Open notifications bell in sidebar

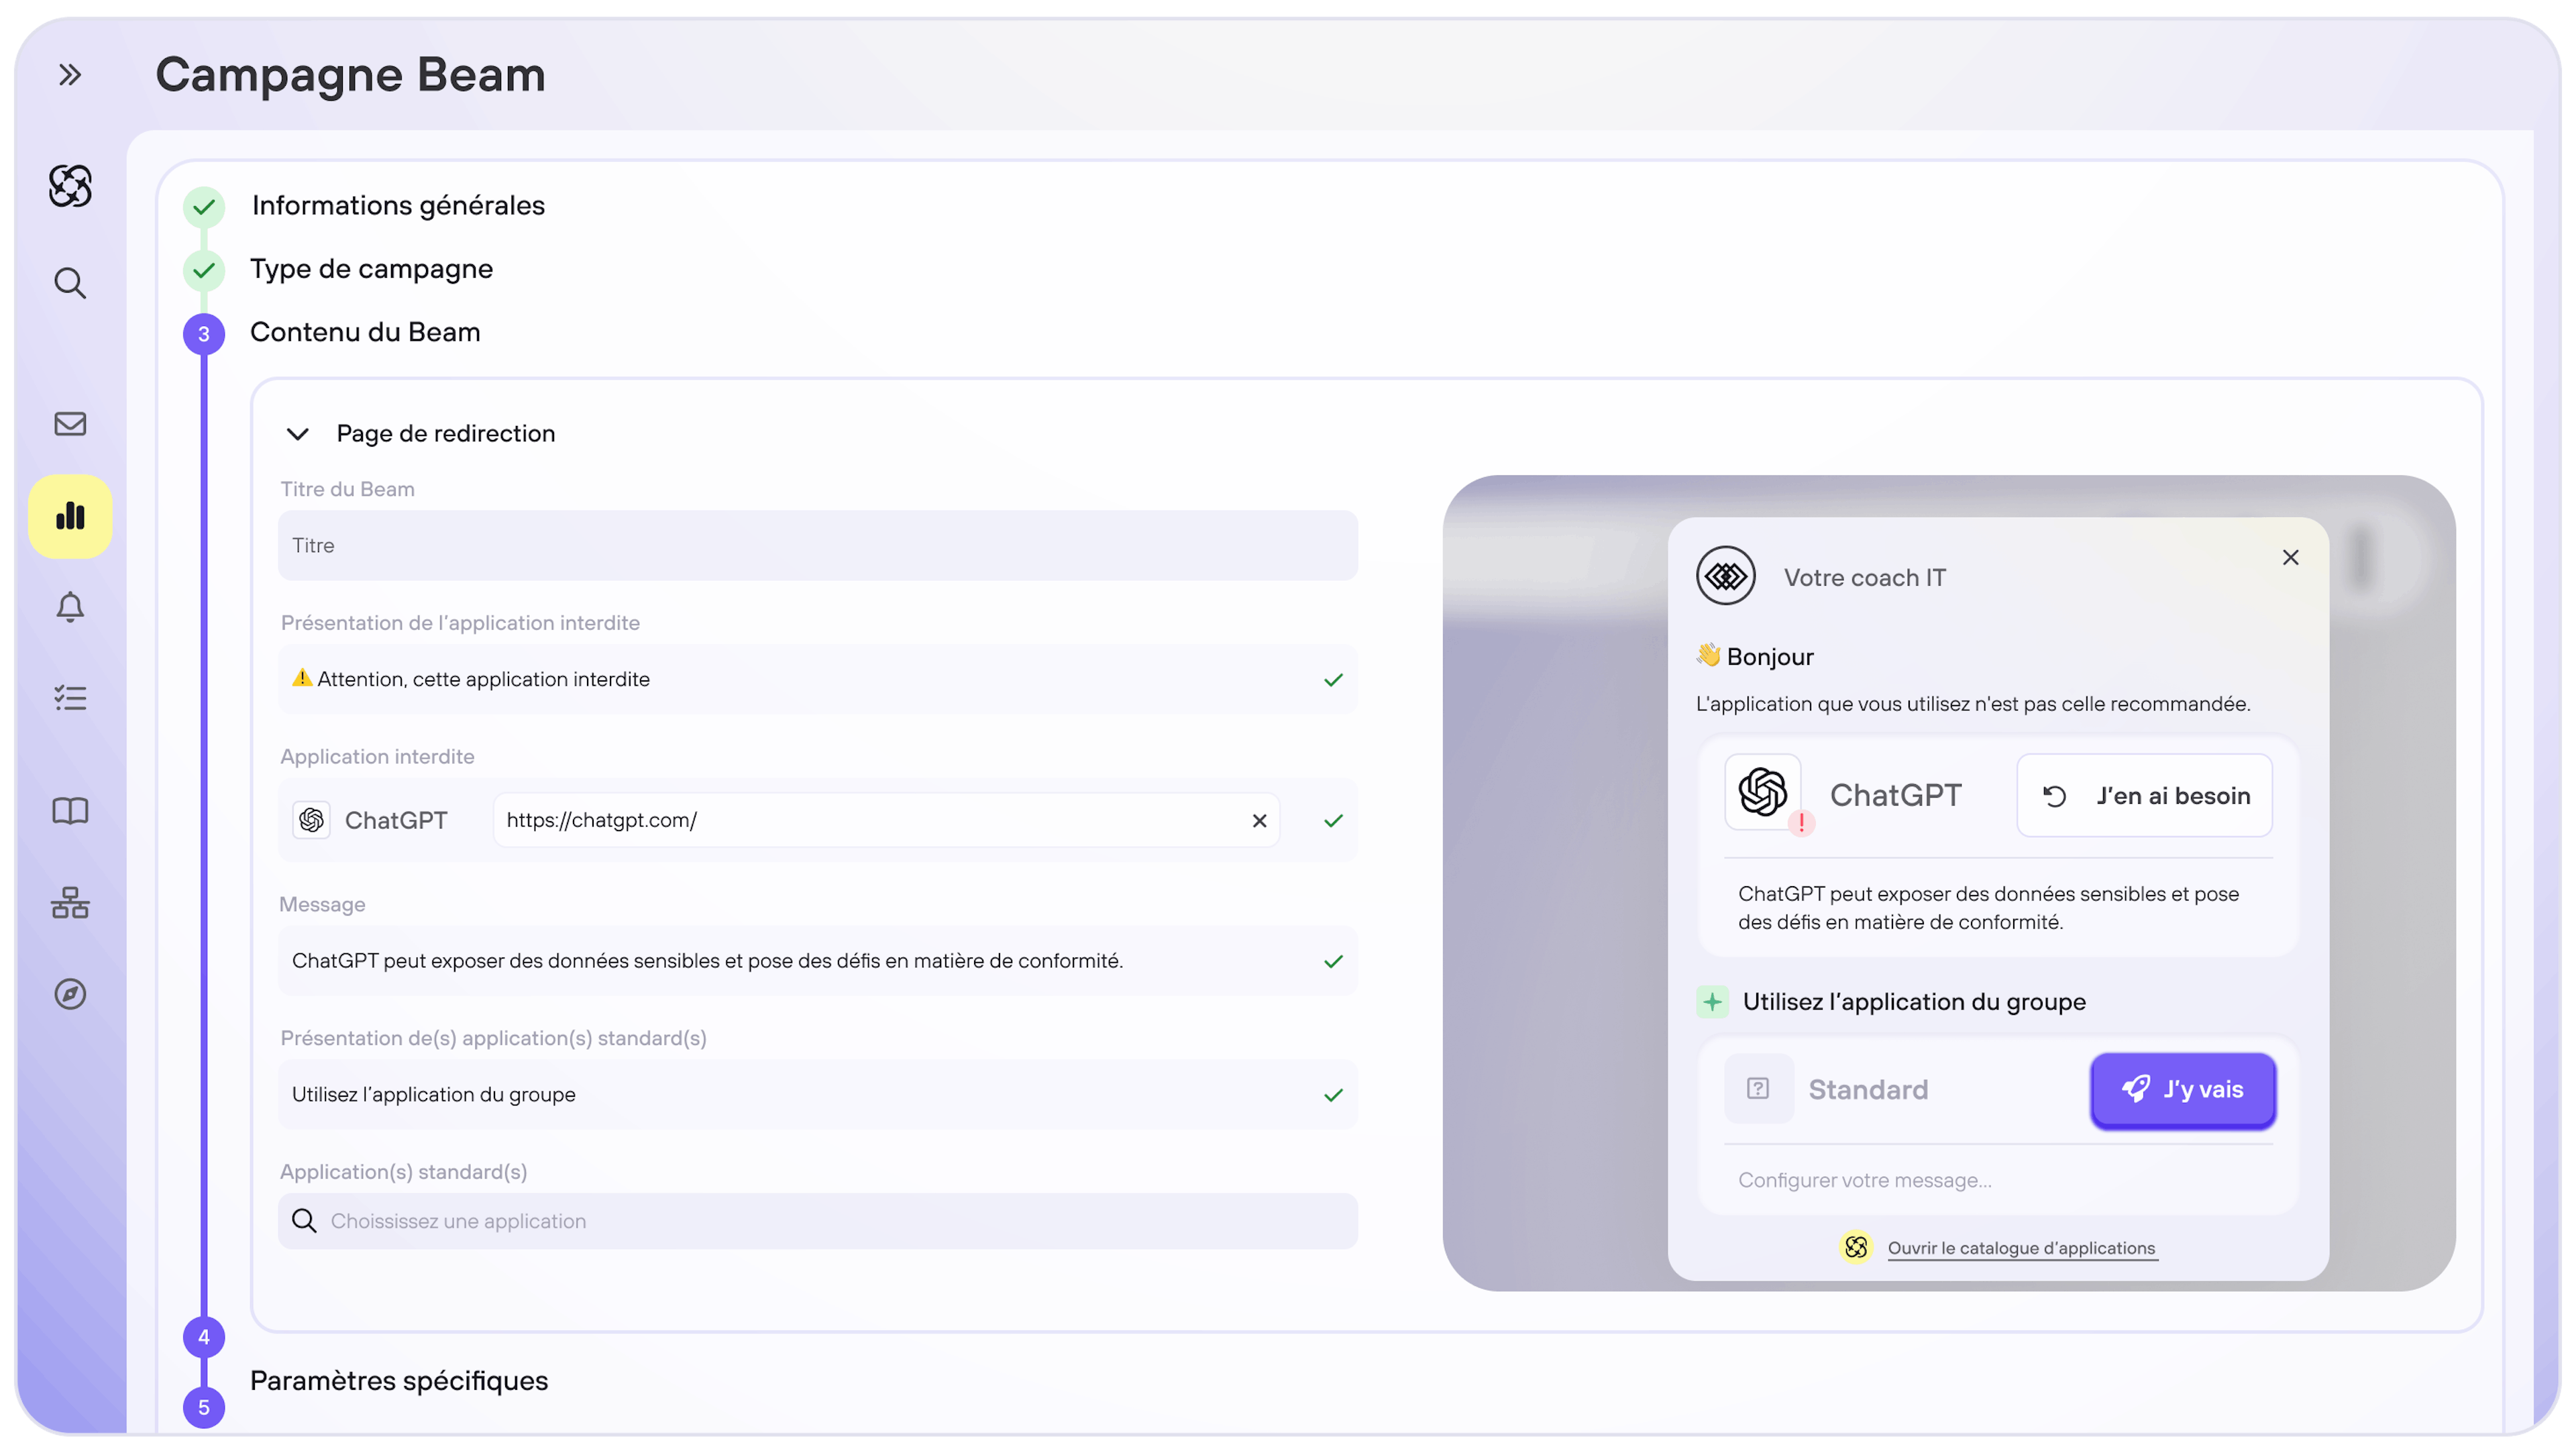click(x=70, y=607)
